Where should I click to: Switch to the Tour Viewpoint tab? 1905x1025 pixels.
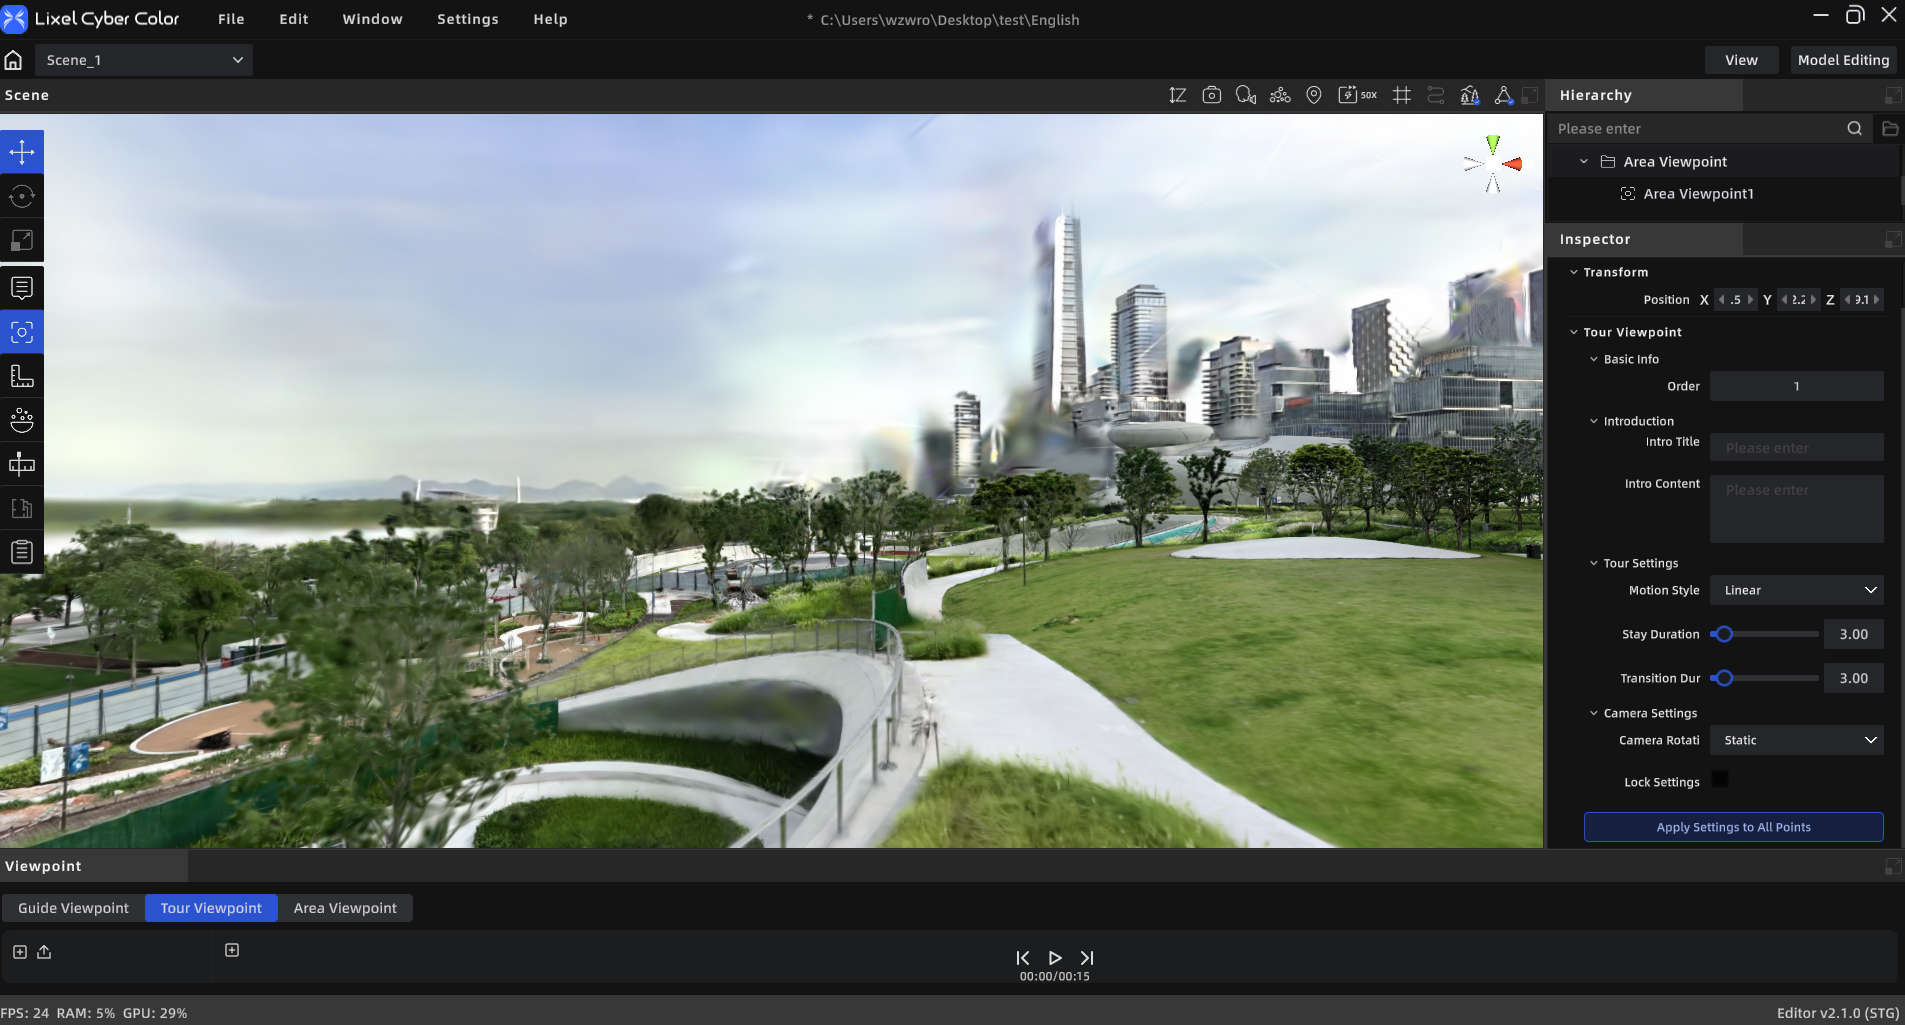211,908
